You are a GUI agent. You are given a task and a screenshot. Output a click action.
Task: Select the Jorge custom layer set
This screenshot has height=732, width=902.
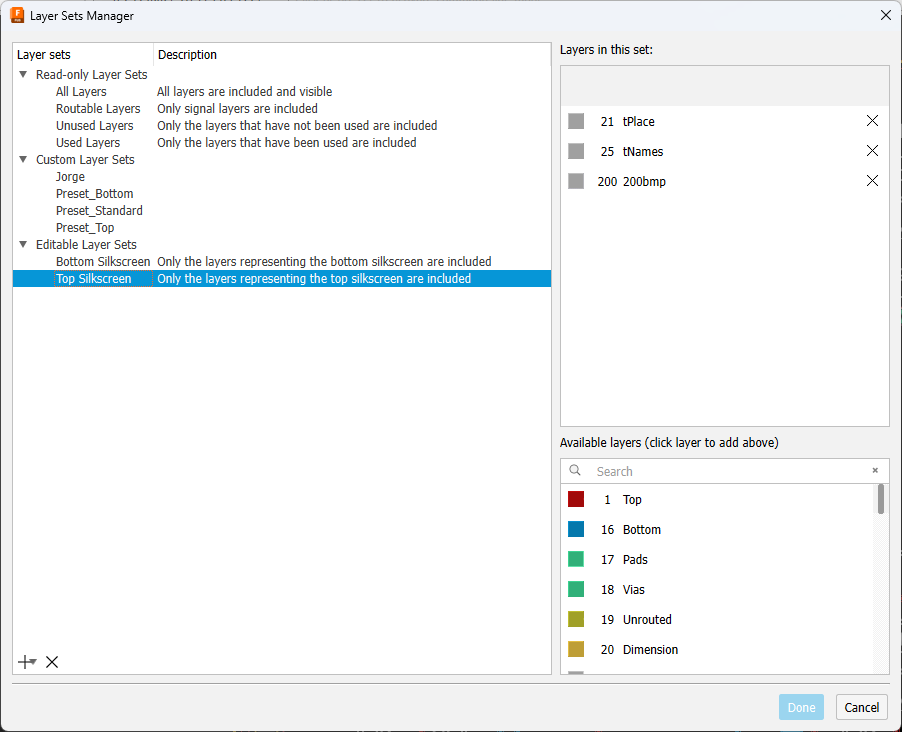tap(69, 176)
